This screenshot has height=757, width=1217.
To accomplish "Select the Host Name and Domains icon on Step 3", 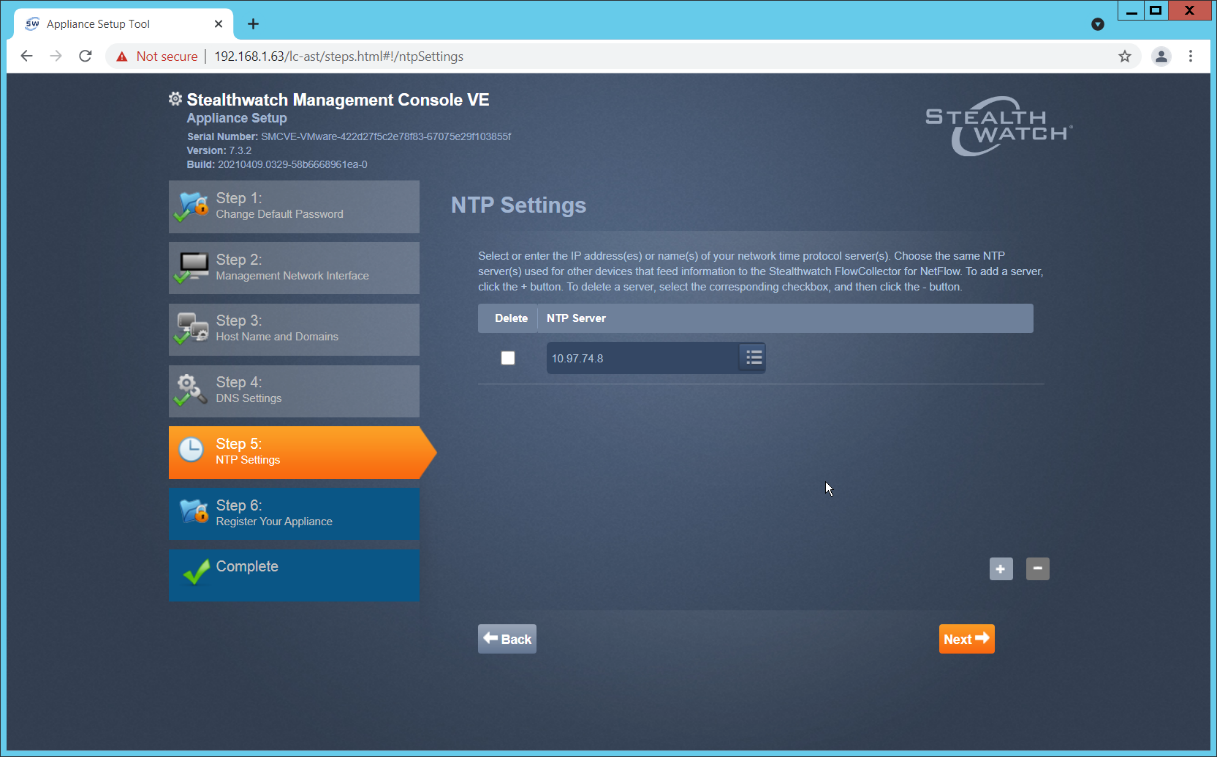I will [x=193, y=329].
